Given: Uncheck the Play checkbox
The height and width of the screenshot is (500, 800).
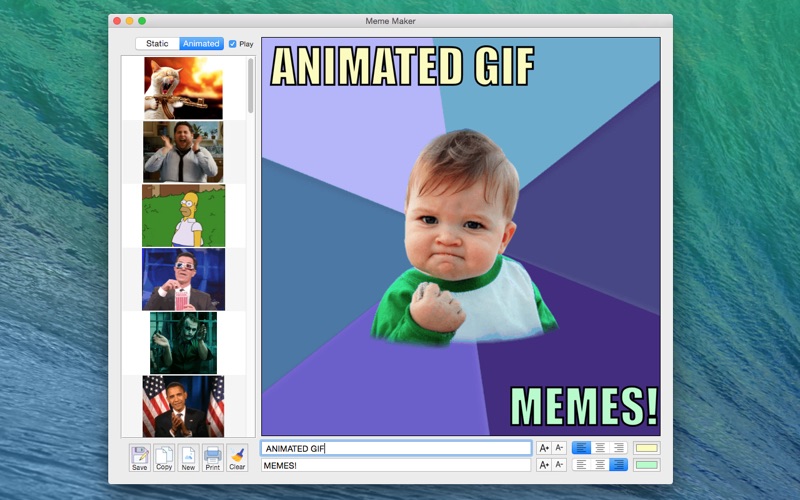Looking at the screenshot, I should pos(233,44).
